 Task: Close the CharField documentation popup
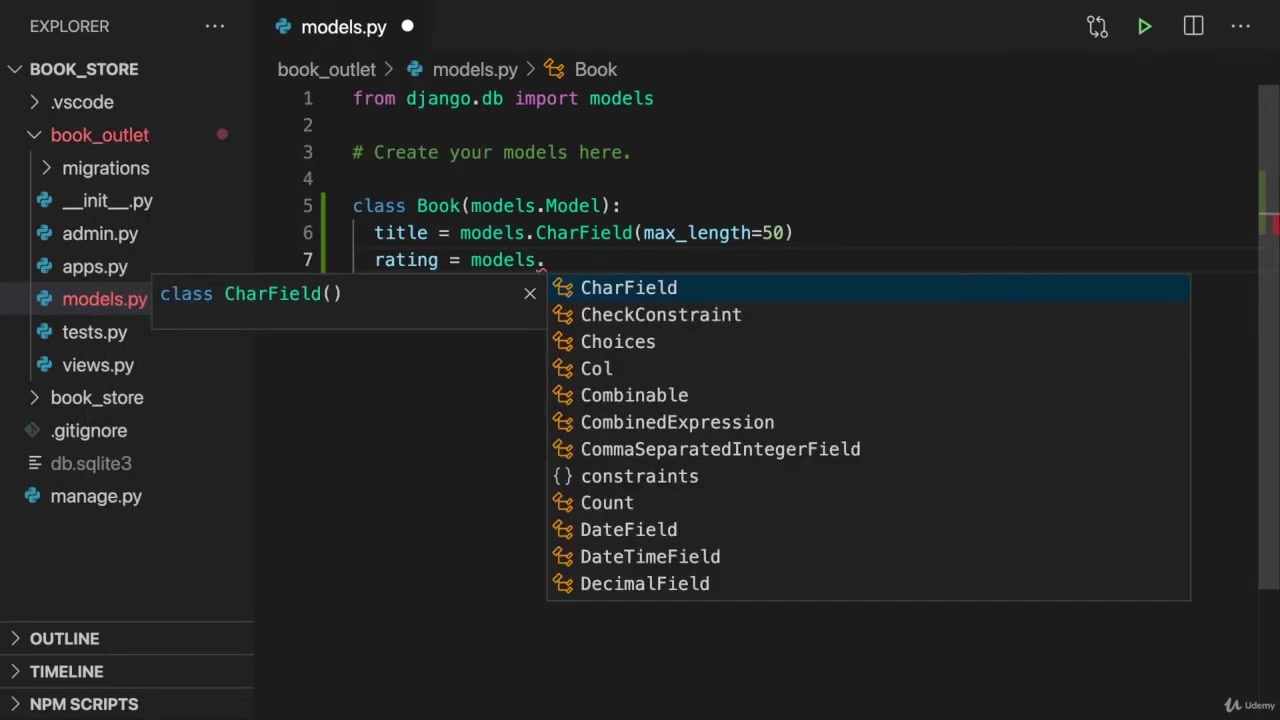(530, 293)
